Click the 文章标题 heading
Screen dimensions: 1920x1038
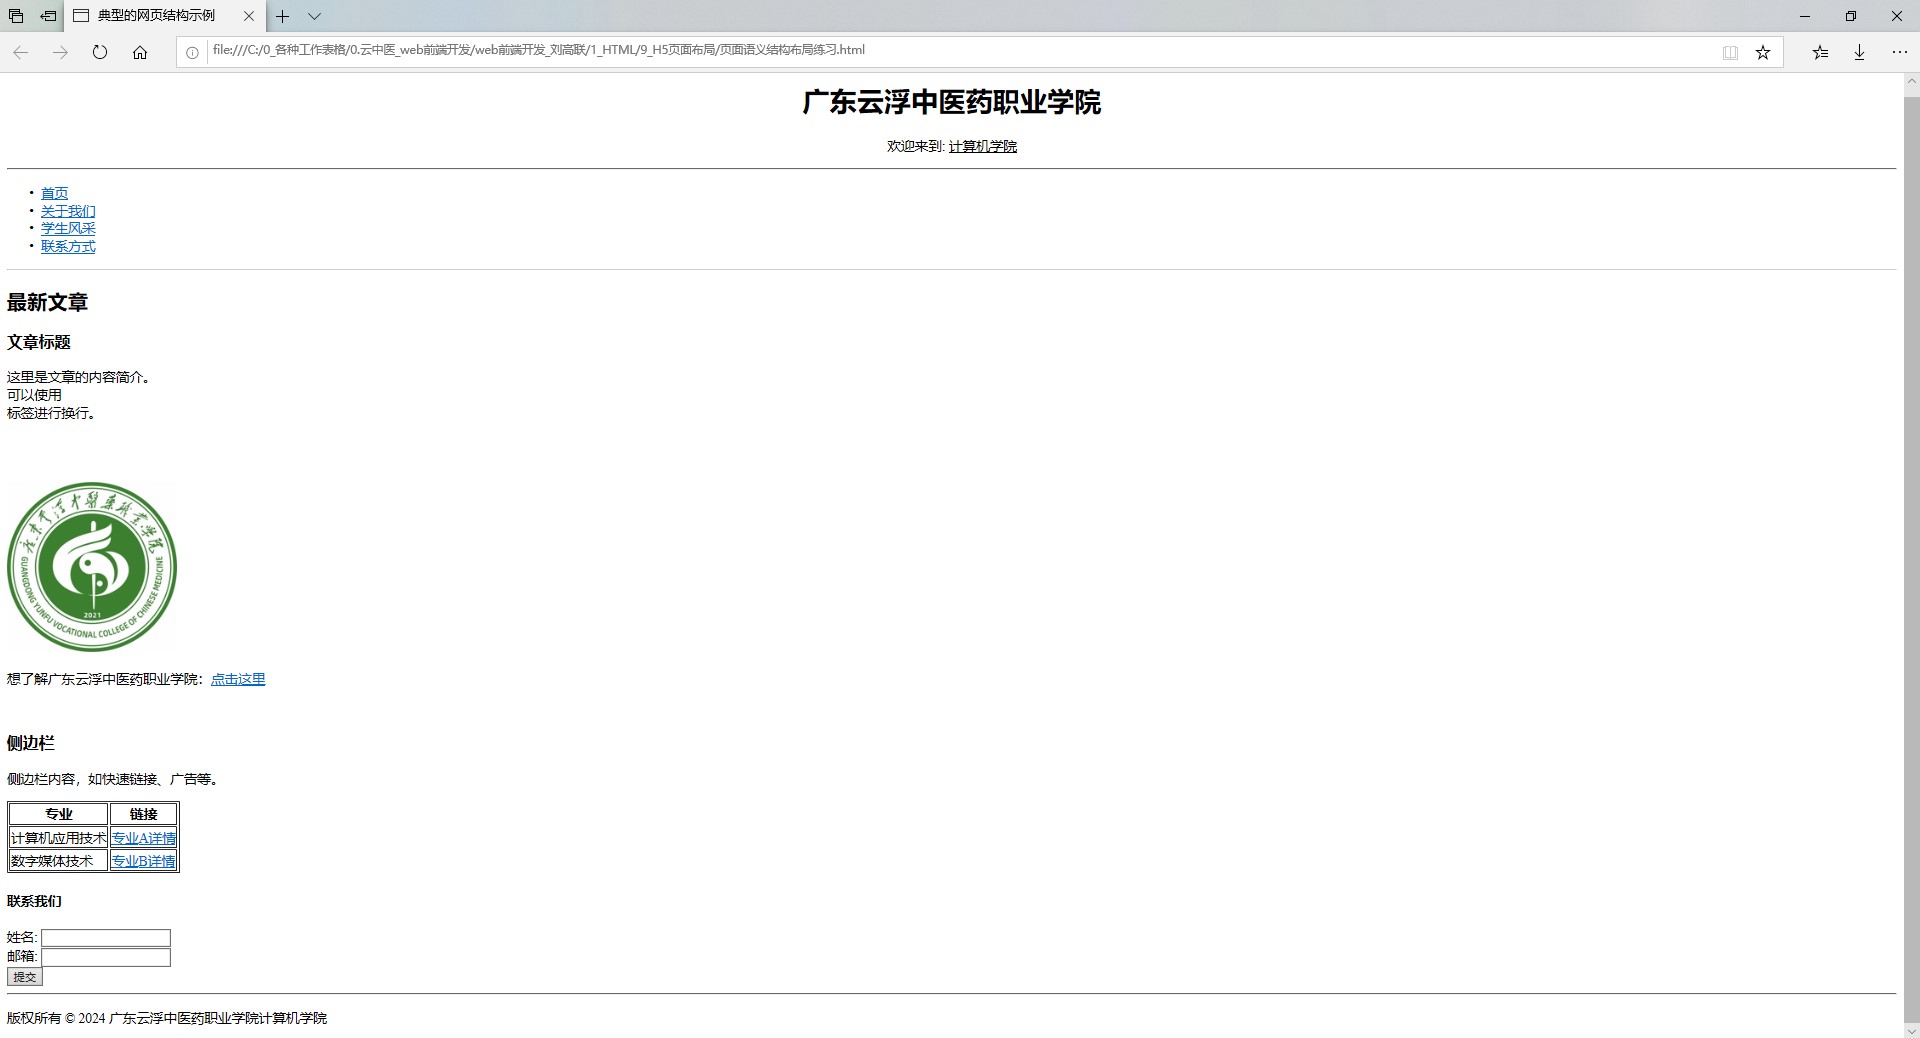point(39,342)
